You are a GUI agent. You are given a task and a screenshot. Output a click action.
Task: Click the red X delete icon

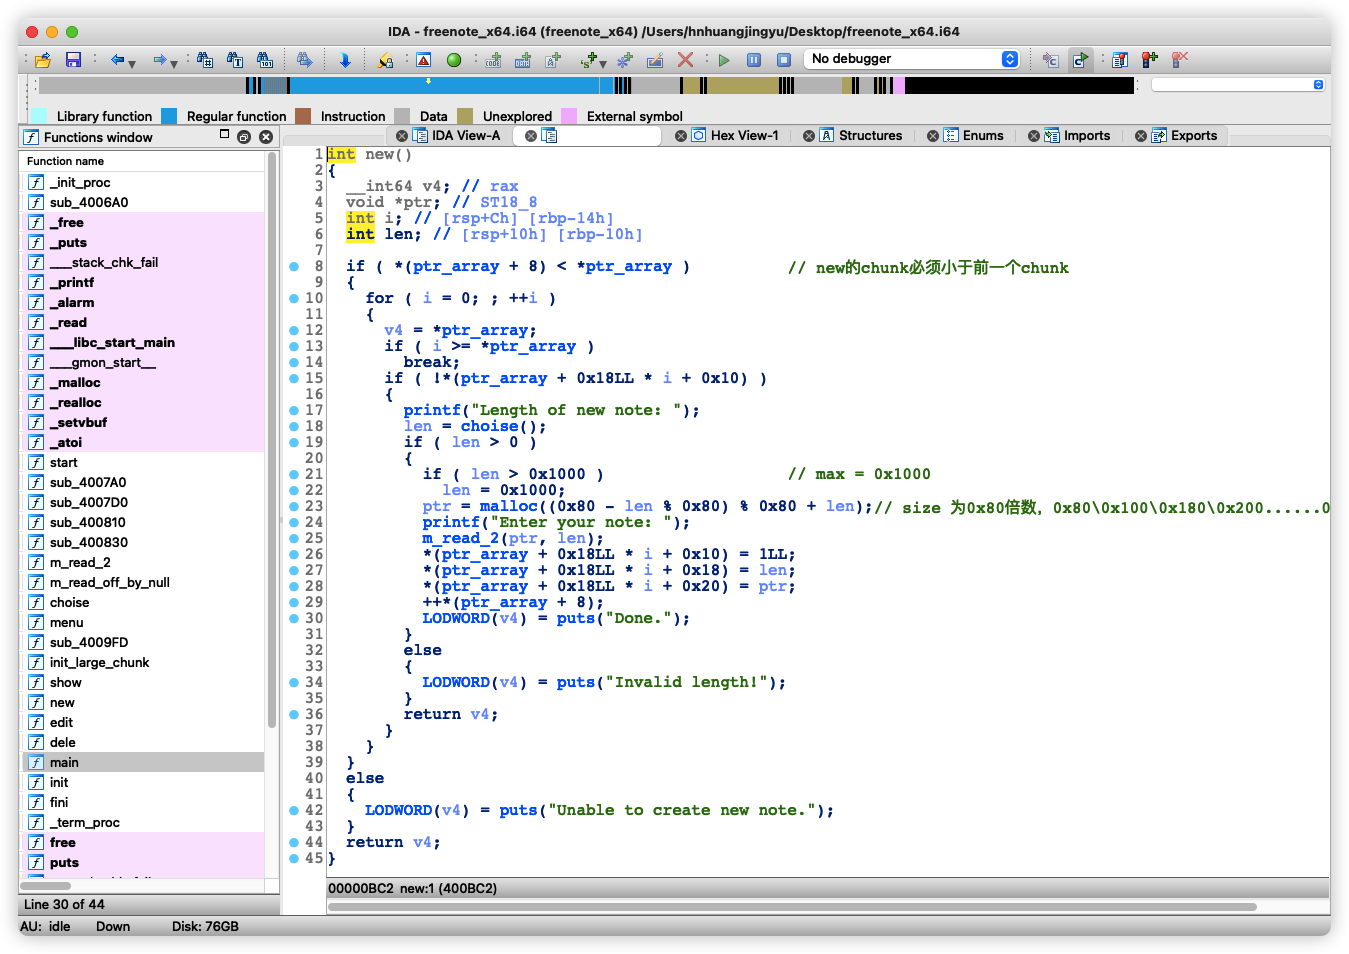click(x=685, y=60)
